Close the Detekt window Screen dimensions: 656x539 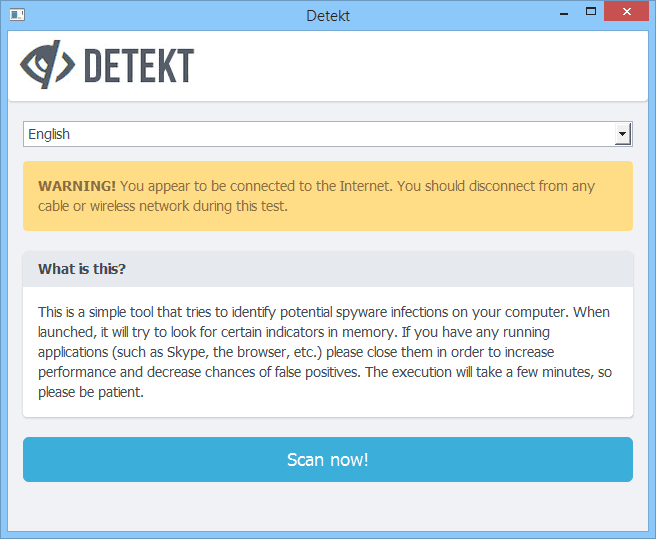coord(626,11)
